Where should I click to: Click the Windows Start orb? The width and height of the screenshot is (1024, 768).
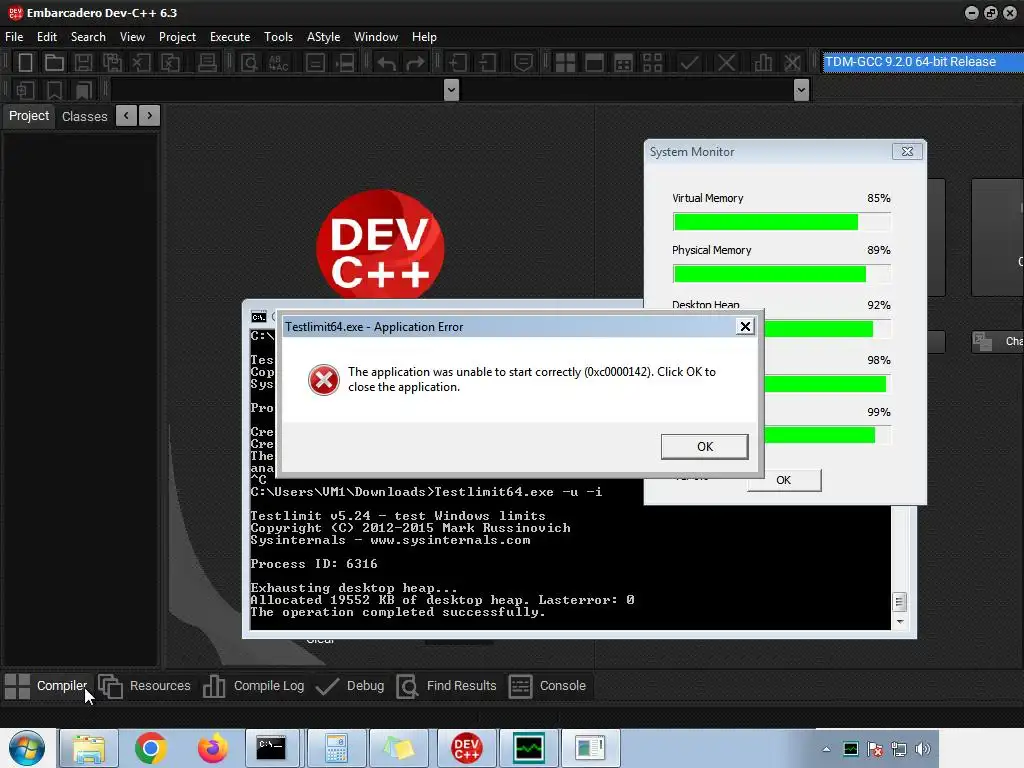coord(26,748)
